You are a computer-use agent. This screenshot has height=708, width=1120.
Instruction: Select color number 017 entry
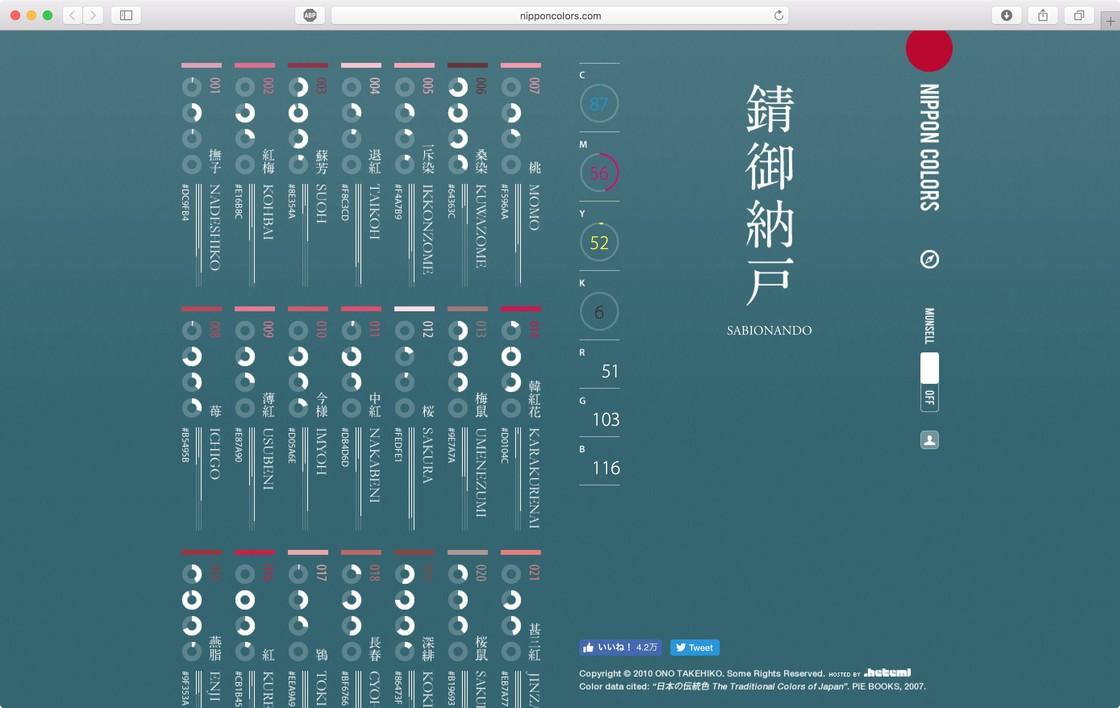(x=308, y=630)
